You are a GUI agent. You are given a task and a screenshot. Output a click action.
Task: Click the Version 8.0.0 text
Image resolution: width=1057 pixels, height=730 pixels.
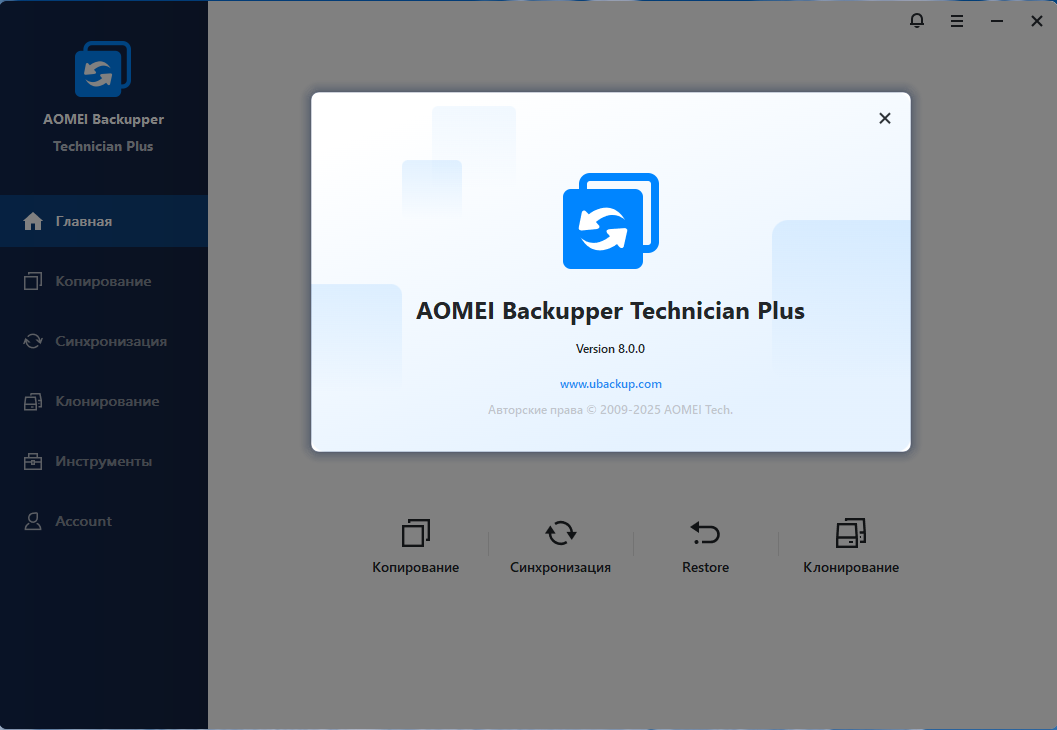pos(610,349)
